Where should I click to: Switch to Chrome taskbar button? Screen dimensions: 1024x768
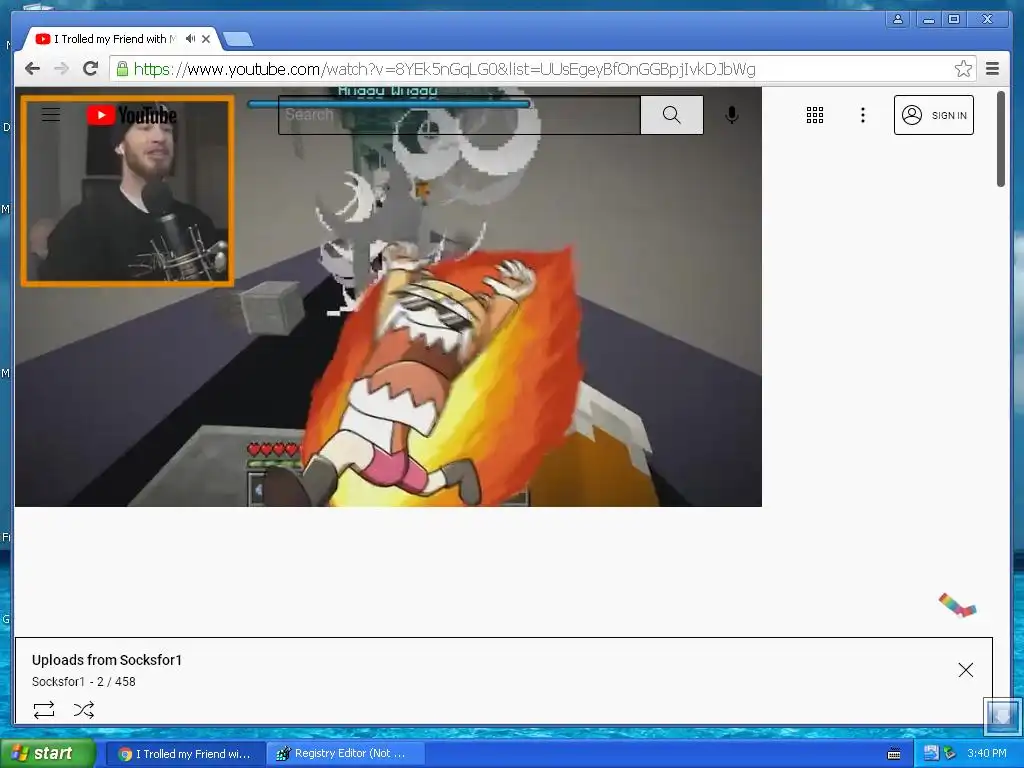(x=186, y=754)
